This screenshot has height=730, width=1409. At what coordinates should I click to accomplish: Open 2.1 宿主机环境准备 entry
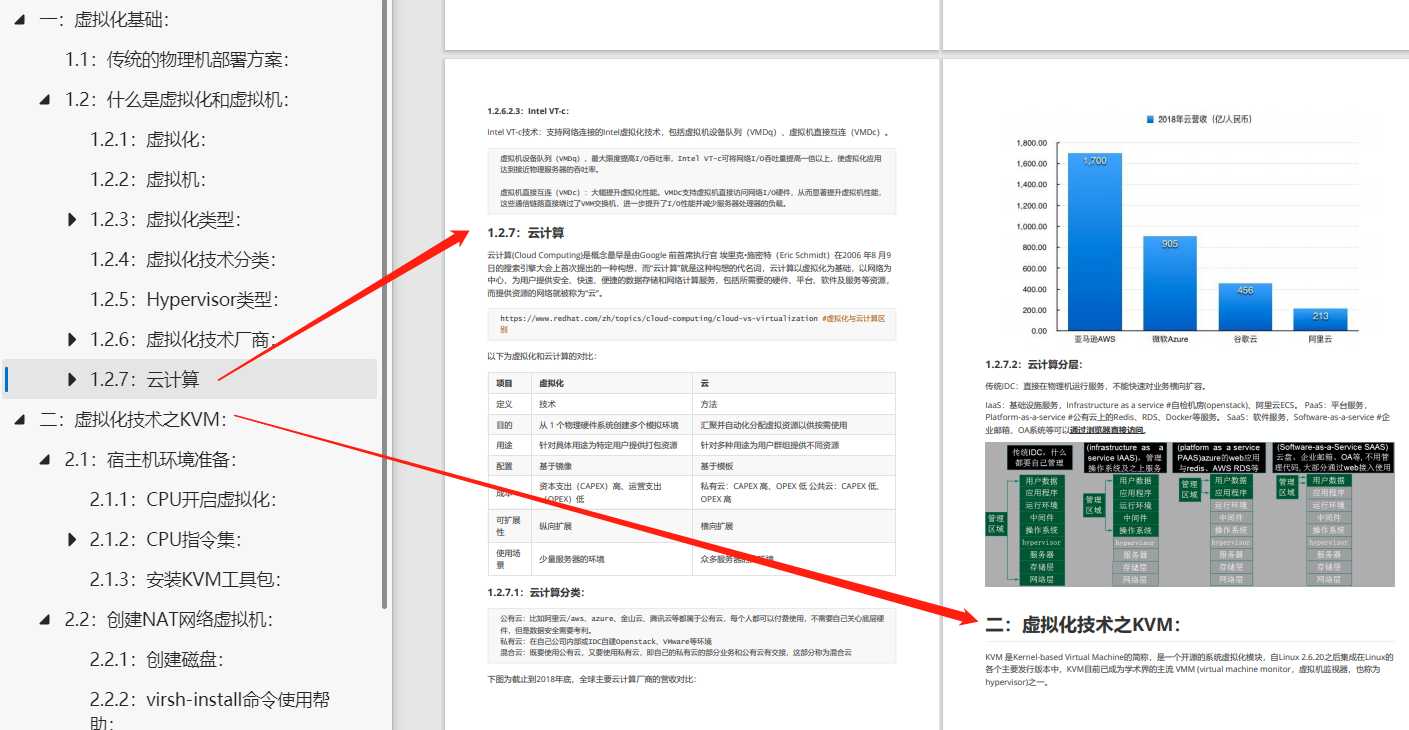151,460
